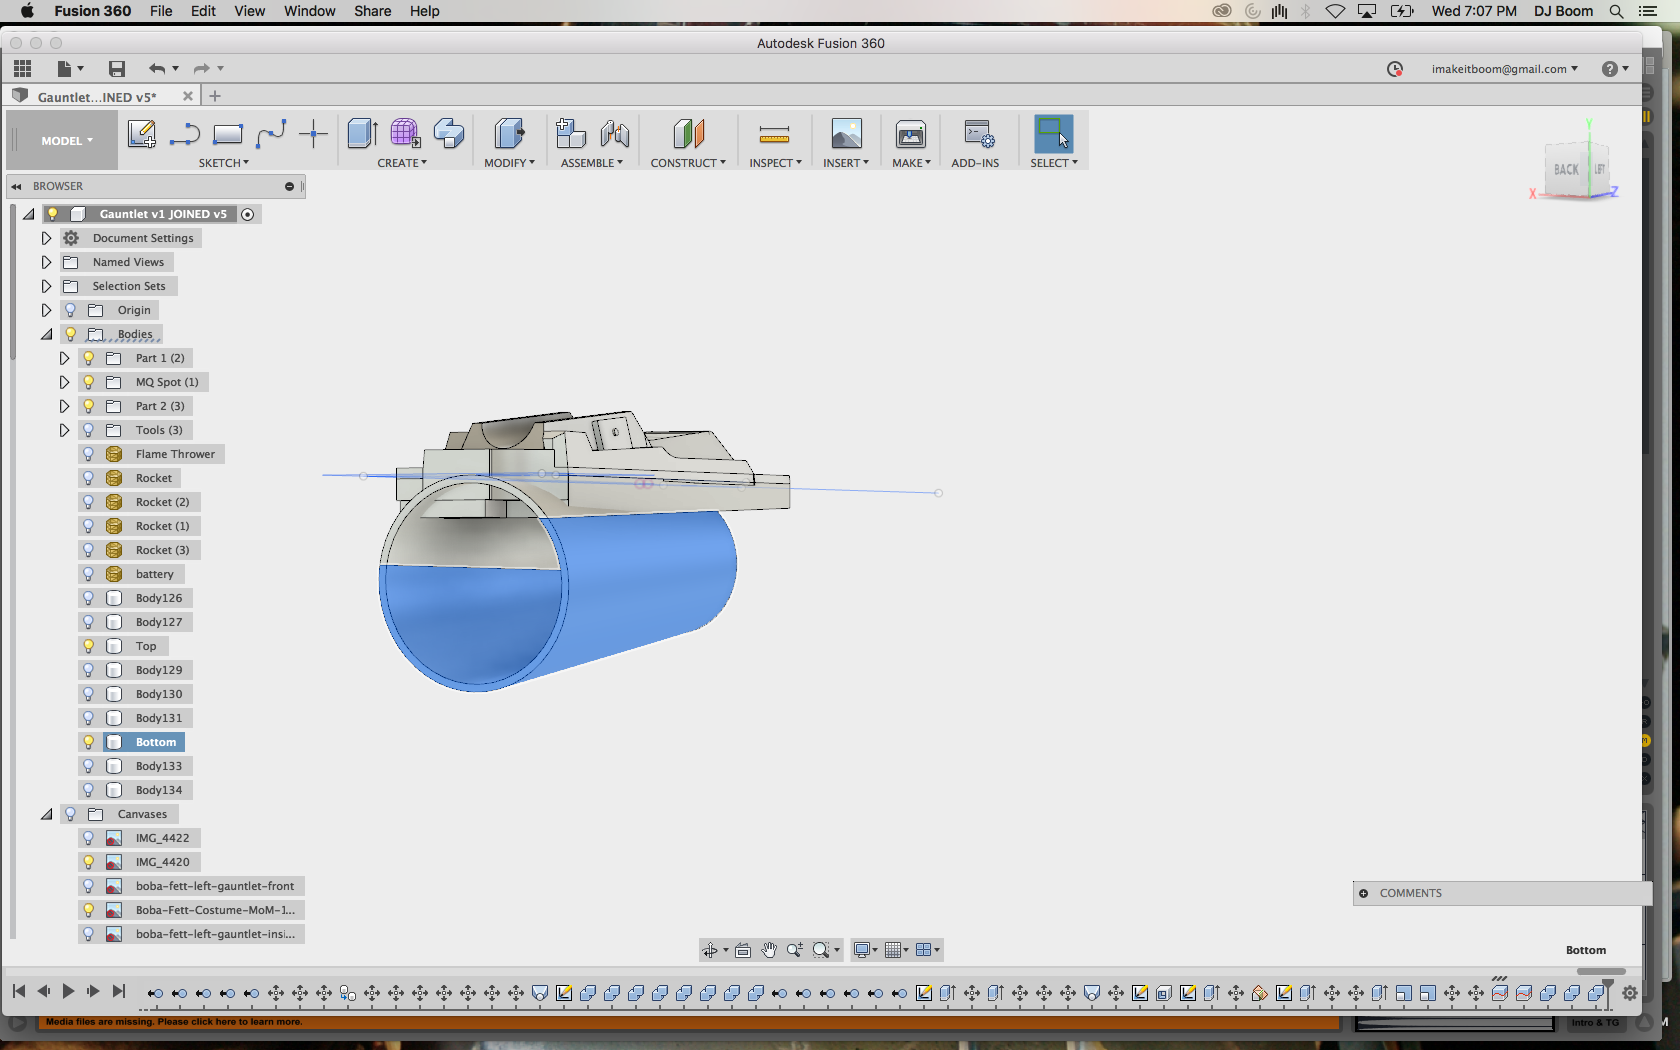Select the Line sketch tool
Screen dimensions: 1680x1050
point(185,134)
